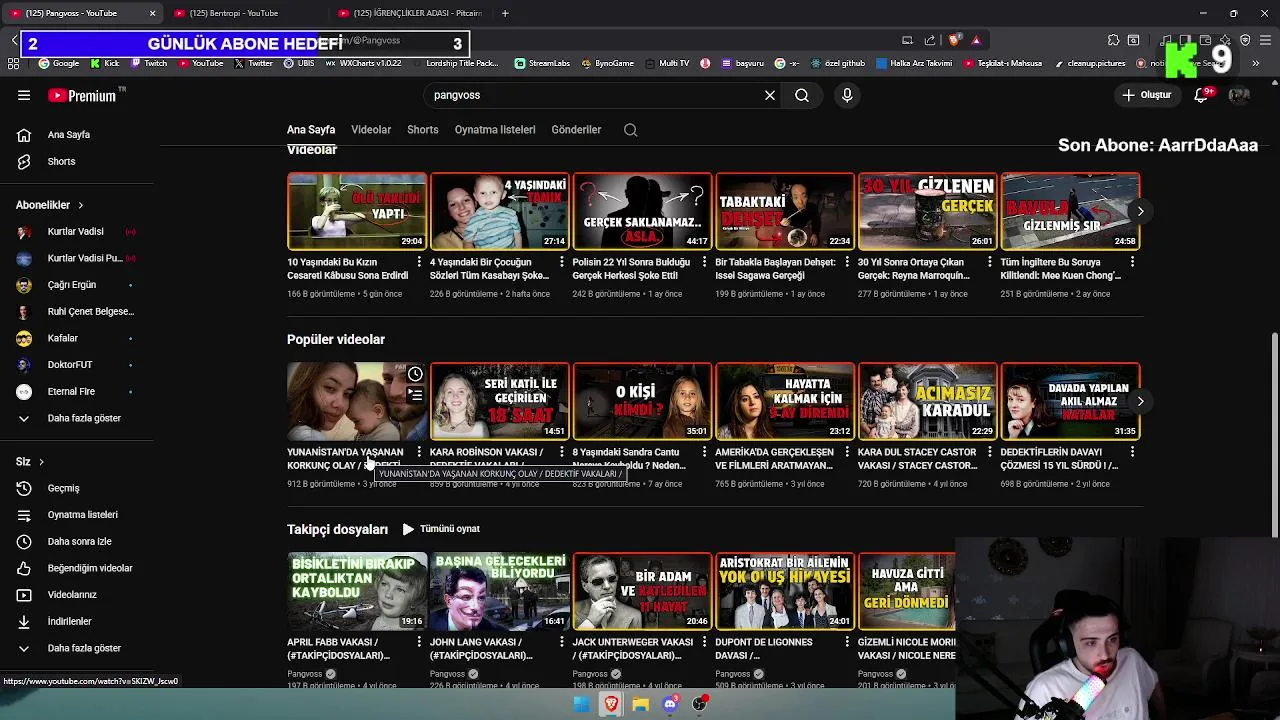Open the DoktorFUT subscription channel
Image resolution: width=1280 pixels, height=720 pixels.
pyautogui.click(x=76, y=365)
